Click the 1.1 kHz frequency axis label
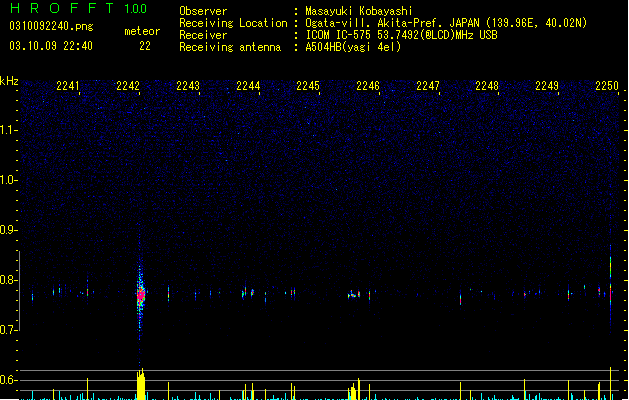Image resolution: width=629 pixels, height=400 pixels. pos(9,130)
